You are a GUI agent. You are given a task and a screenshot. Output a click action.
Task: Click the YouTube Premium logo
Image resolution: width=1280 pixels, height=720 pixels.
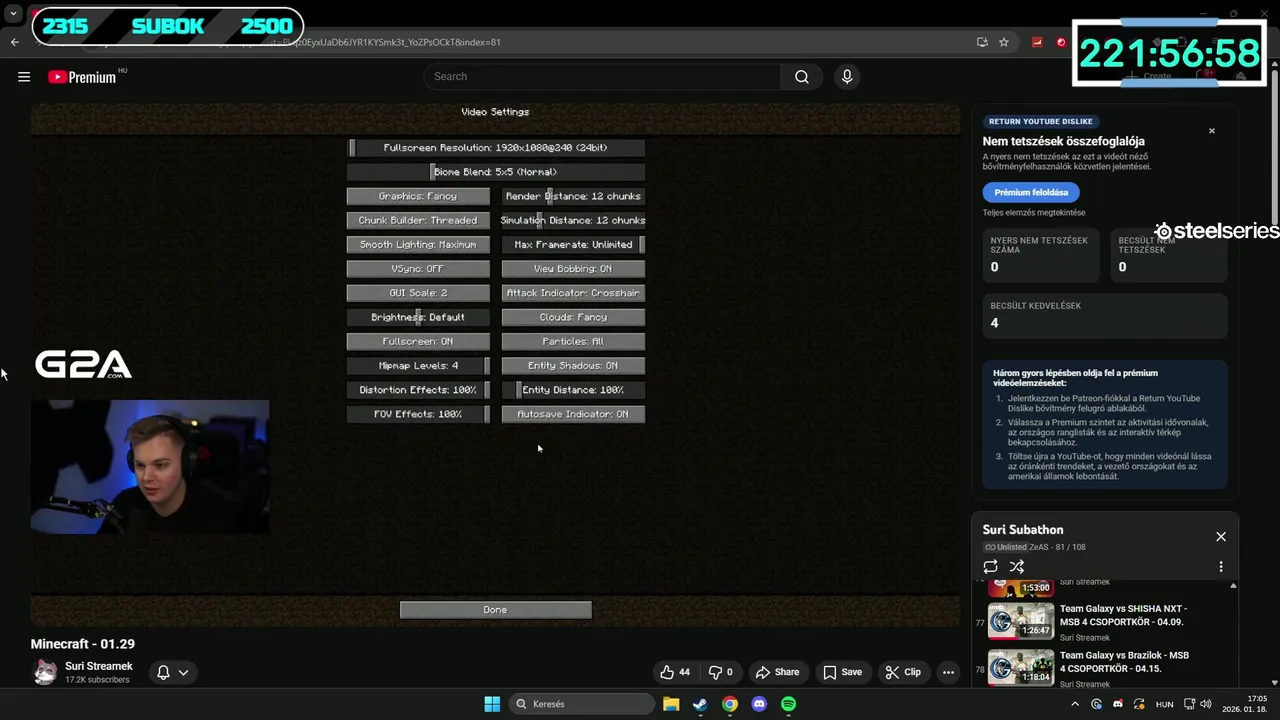(x=82, y=77)
